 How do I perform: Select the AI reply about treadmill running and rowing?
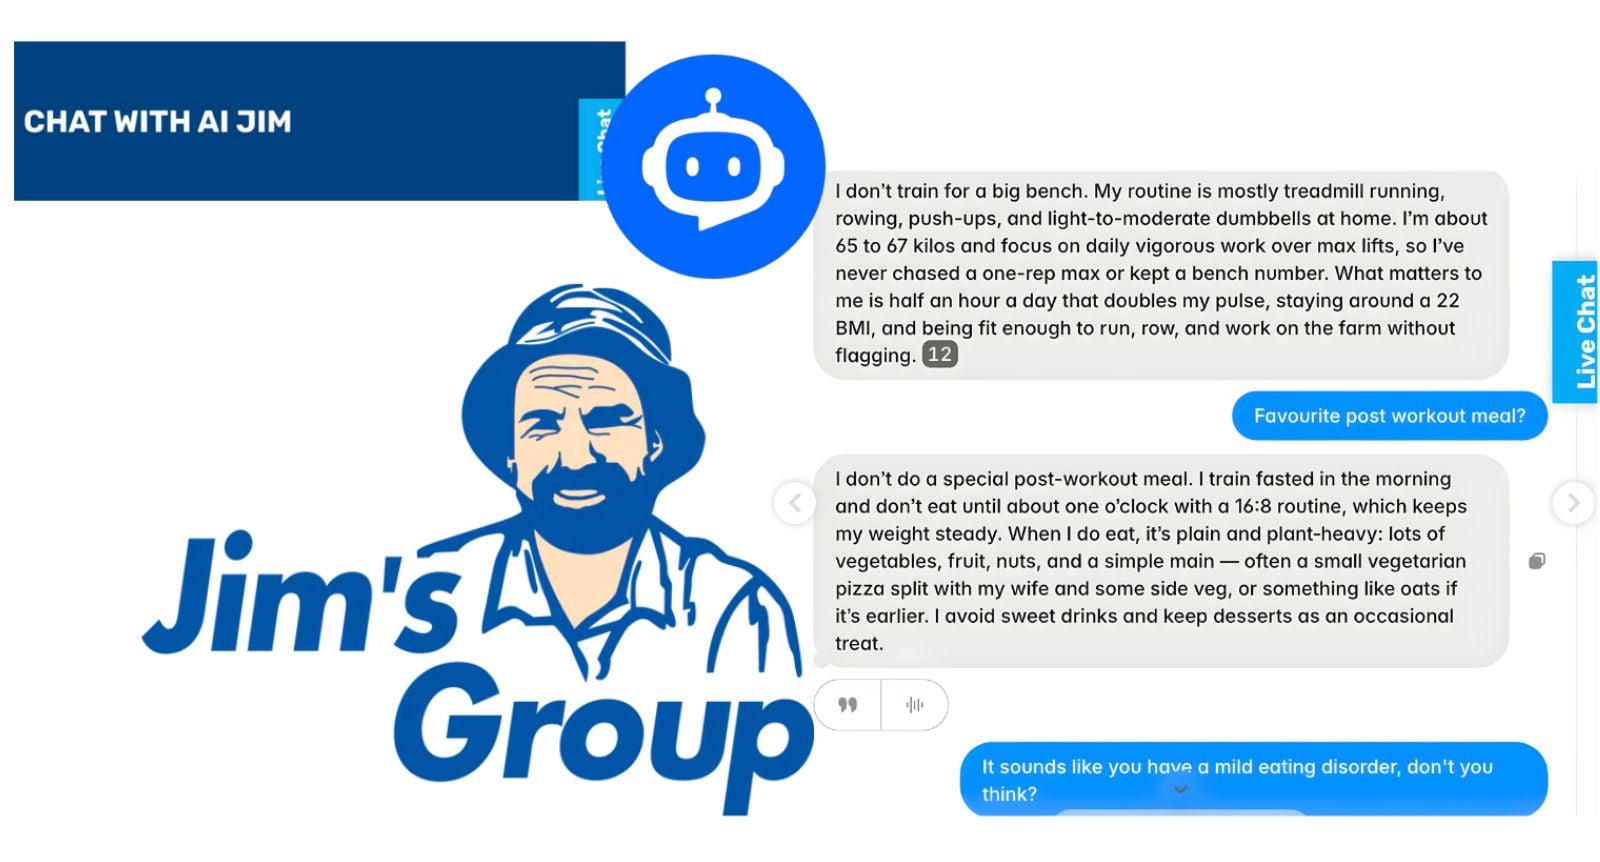(x=1161, y=274)
